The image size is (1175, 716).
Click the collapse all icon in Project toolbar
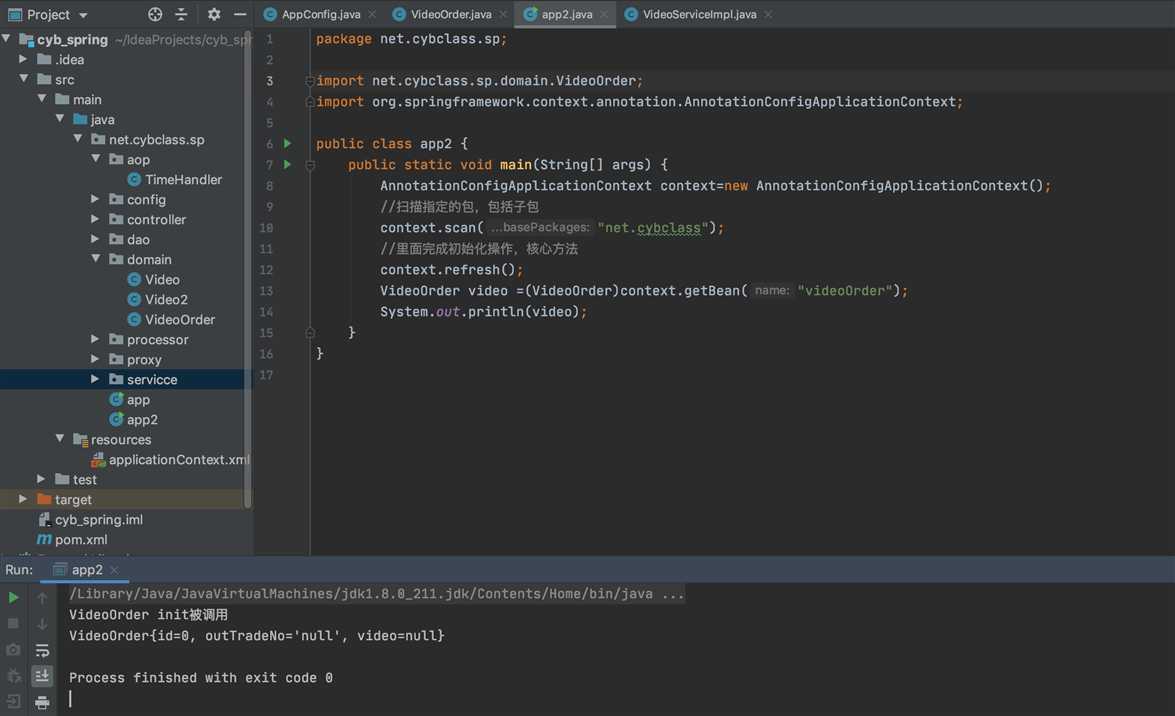tap(181, 14)
